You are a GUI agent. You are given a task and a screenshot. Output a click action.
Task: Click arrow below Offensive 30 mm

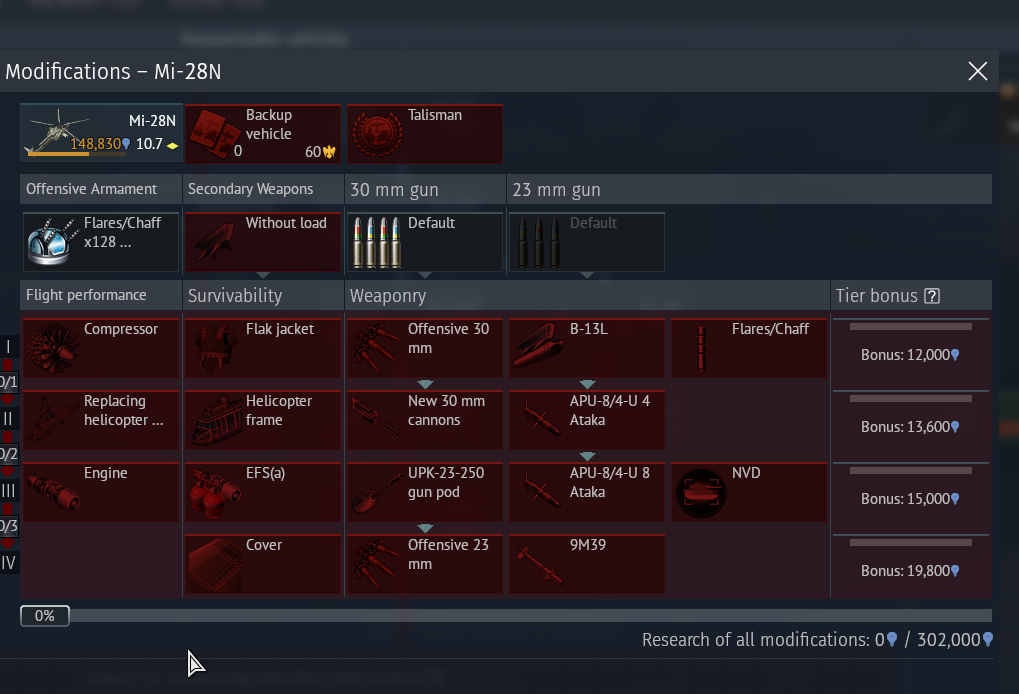425,384
